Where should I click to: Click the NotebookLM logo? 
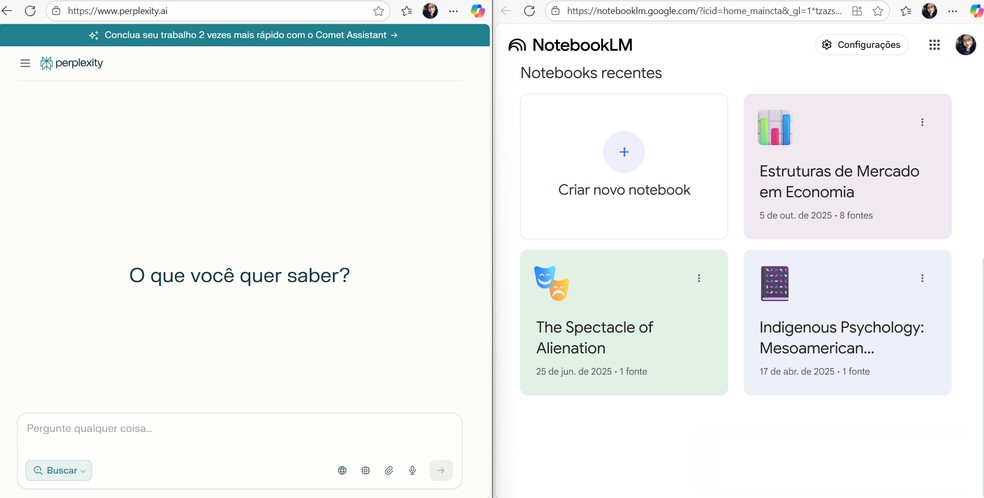570,45
